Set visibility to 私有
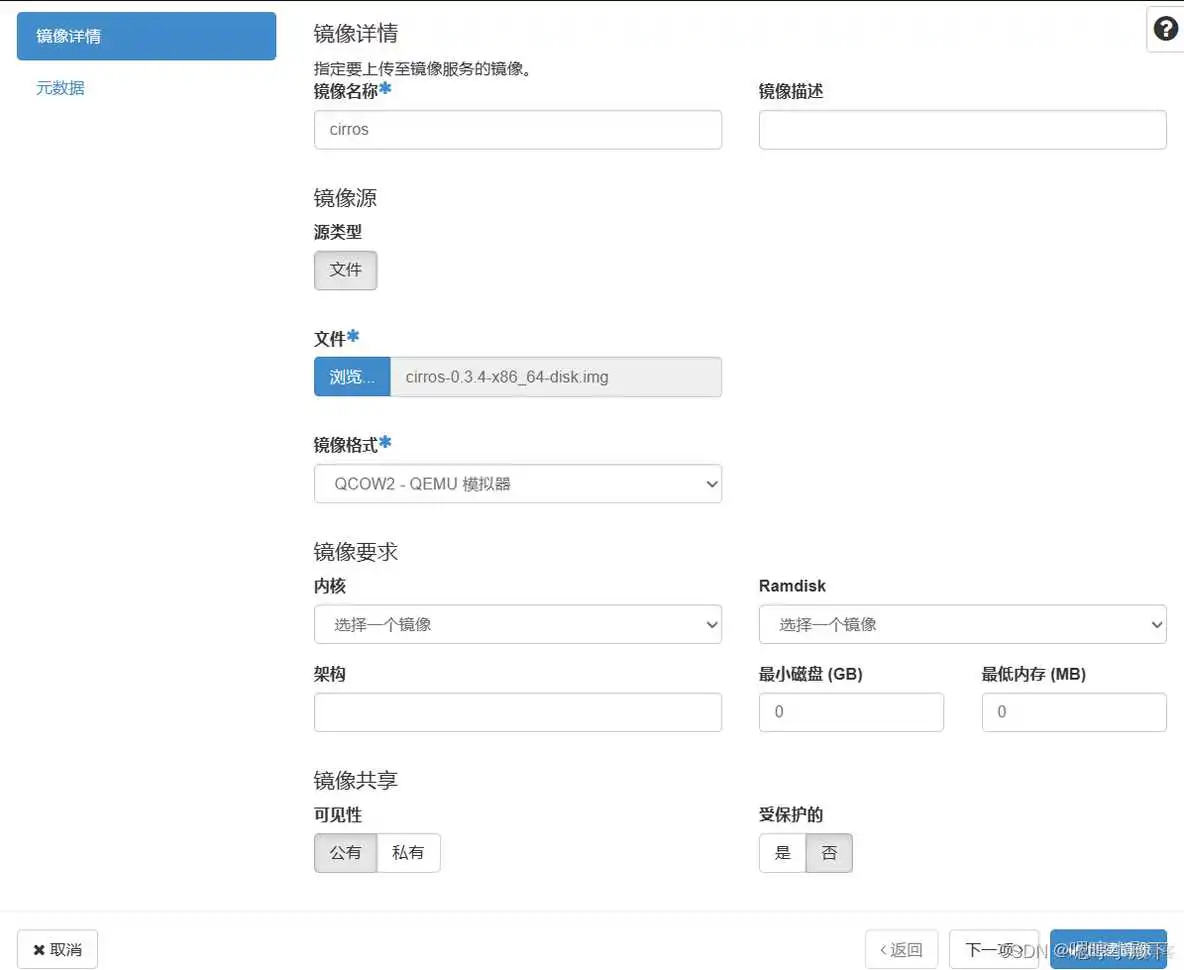Image resolution: width=1184 pixels, height=970 pixels. [x=409, y=853]
